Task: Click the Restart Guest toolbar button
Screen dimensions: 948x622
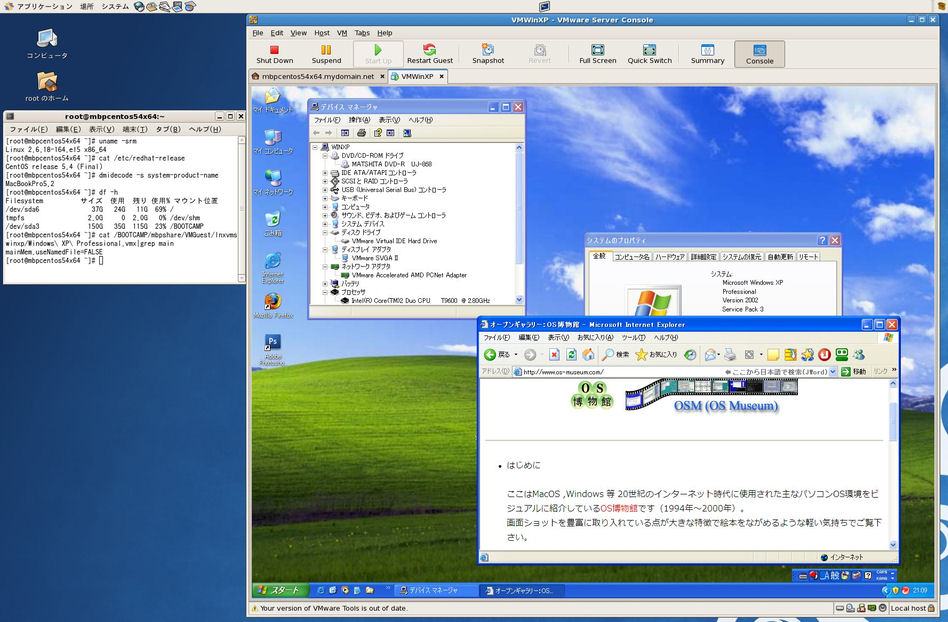Action: coord(429,54)
